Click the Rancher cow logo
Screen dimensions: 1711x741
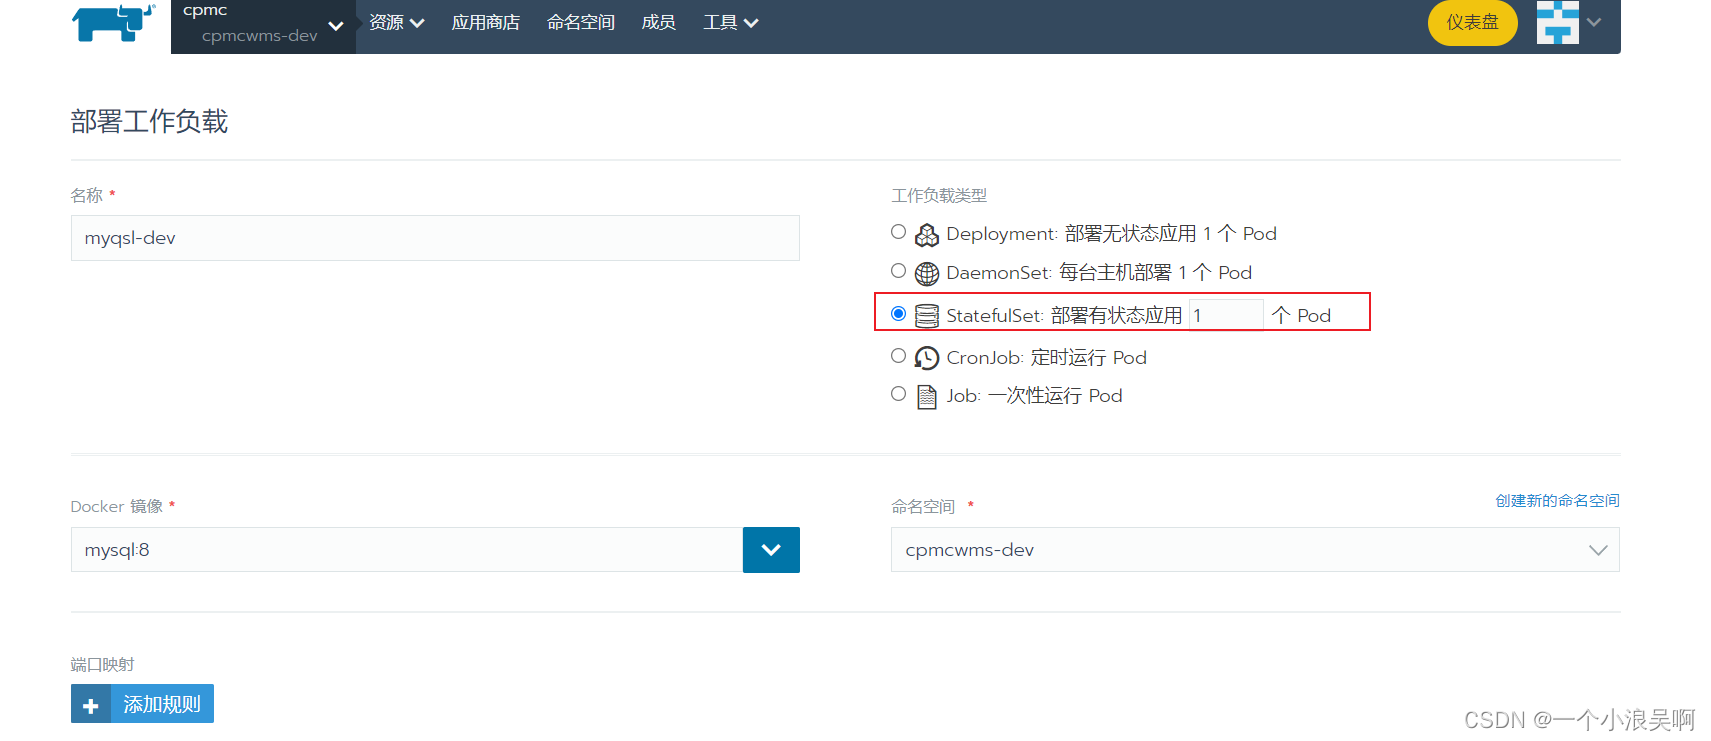click(114, 22)
